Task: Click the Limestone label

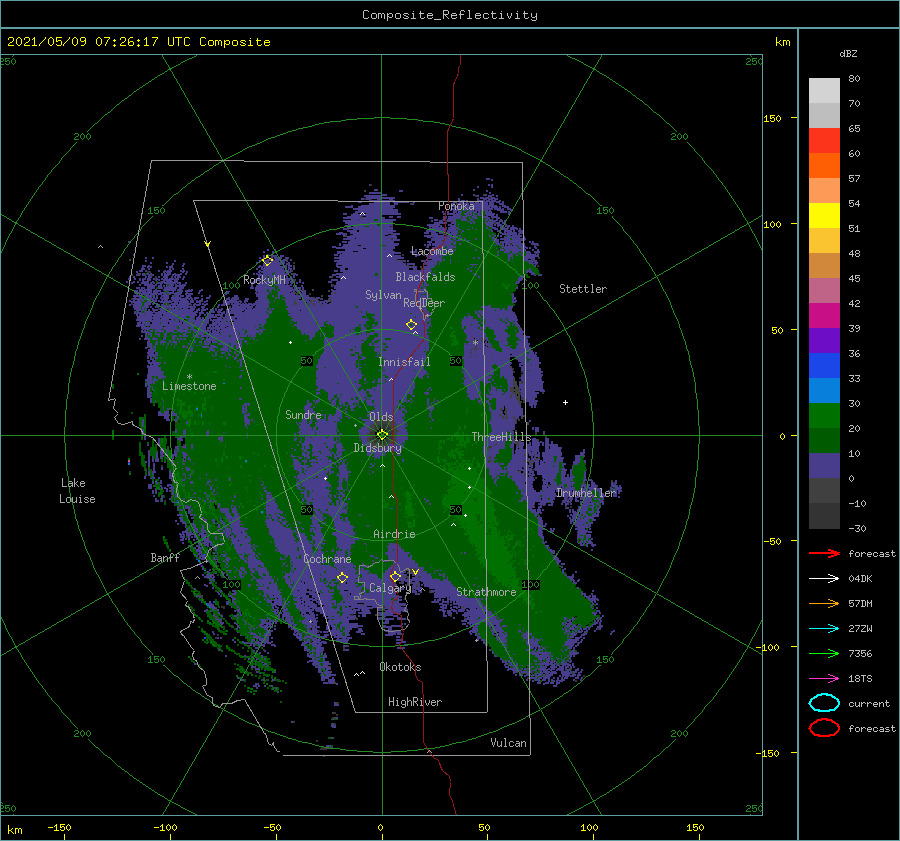Action: click(189, 386)
